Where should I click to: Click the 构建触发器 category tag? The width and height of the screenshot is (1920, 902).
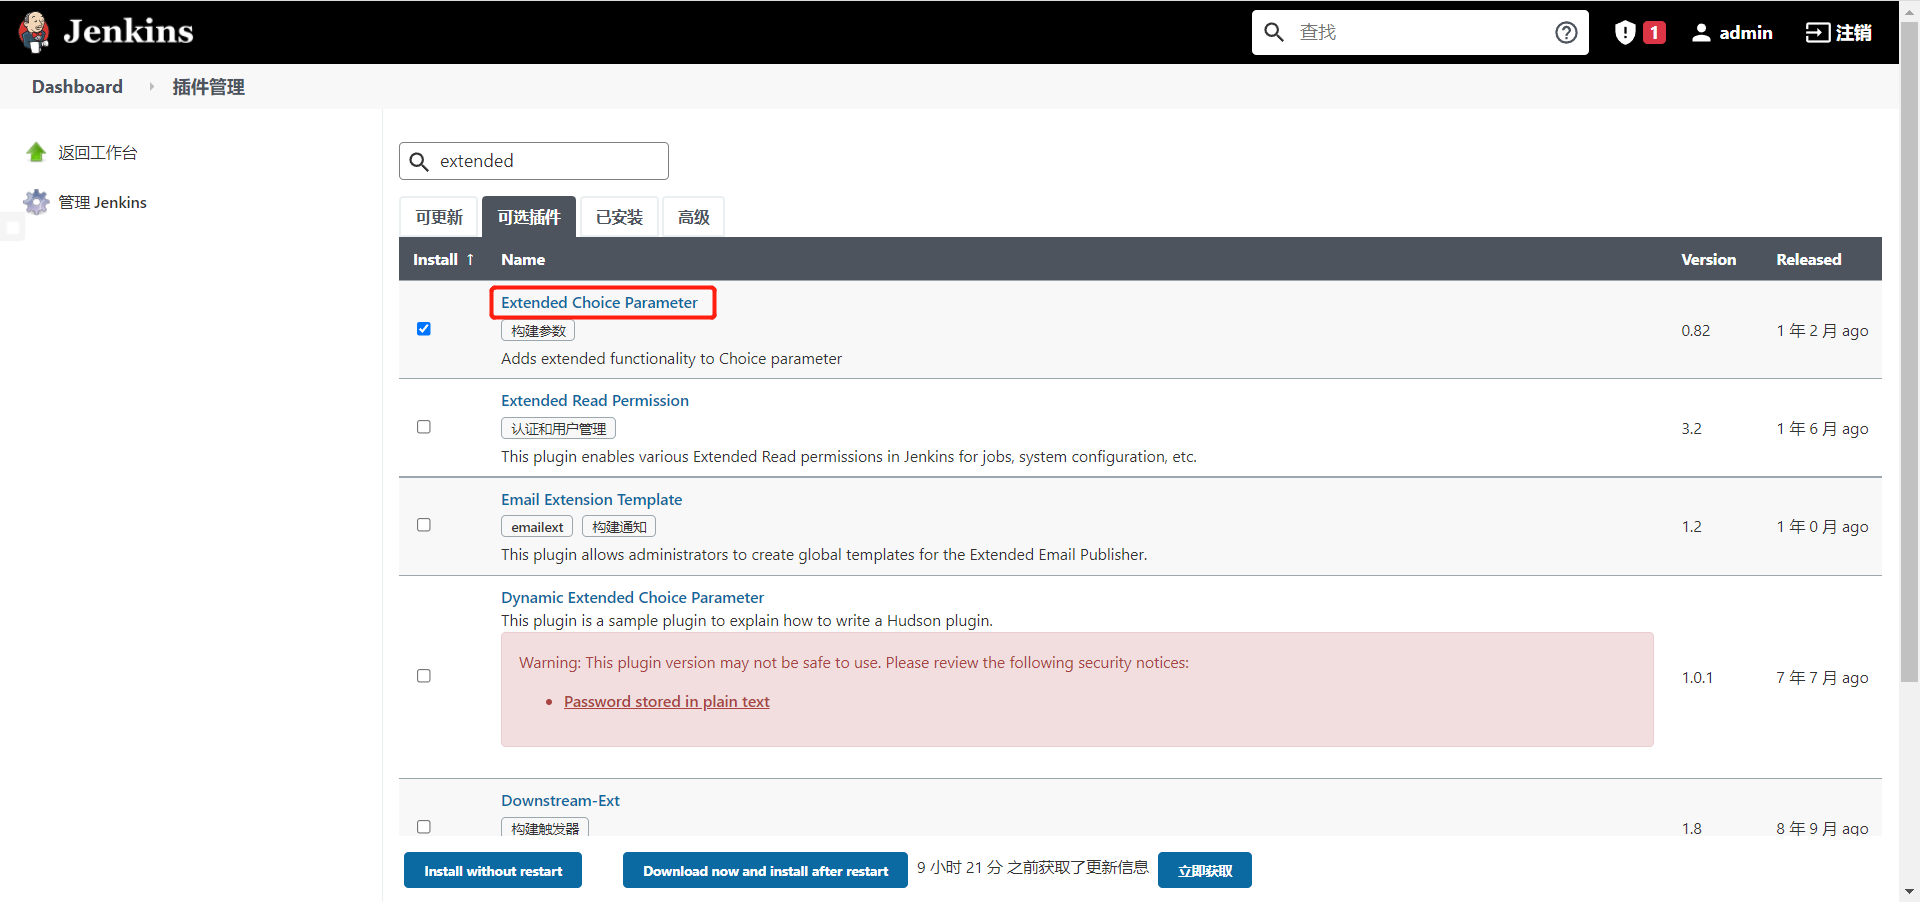(x=545, y=828)
